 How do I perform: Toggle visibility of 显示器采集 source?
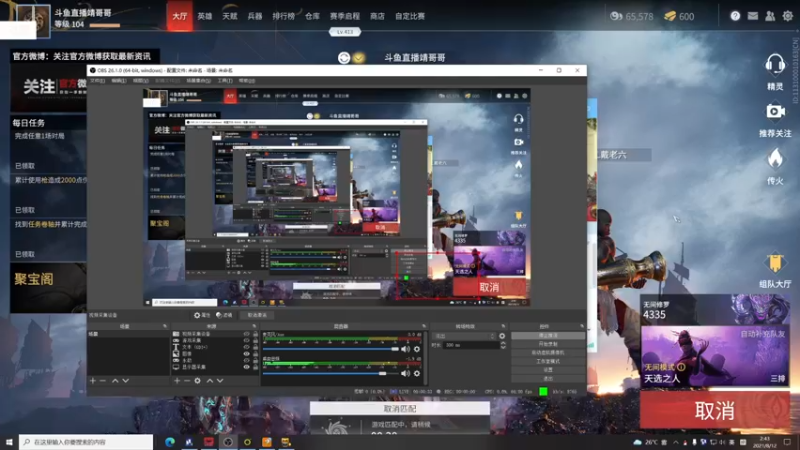tap(246, 367)
